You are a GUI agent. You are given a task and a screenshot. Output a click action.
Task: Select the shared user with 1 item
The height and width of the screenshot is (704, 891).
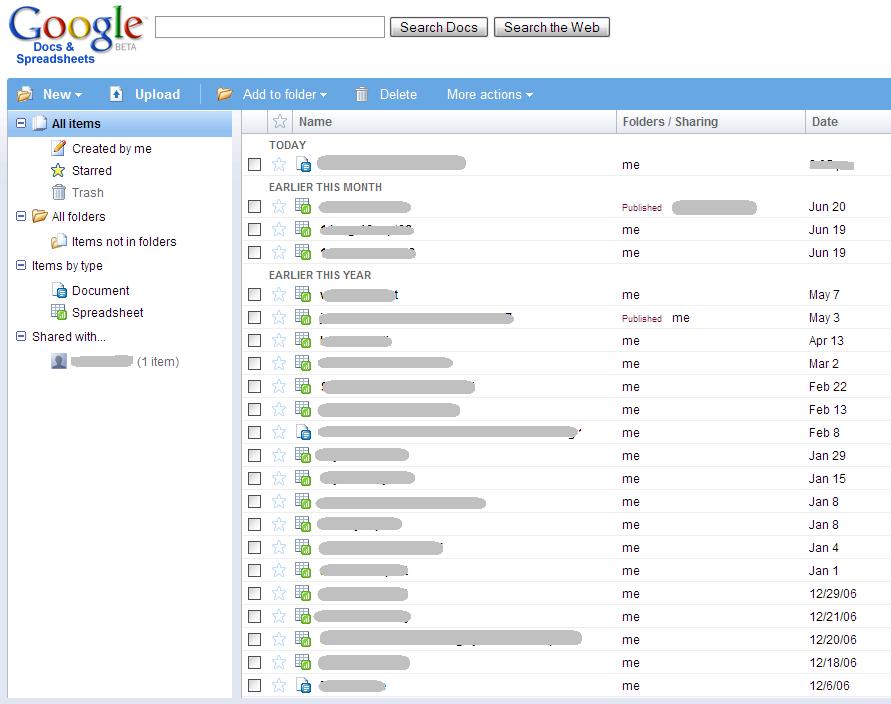click(x=125, y=361)
